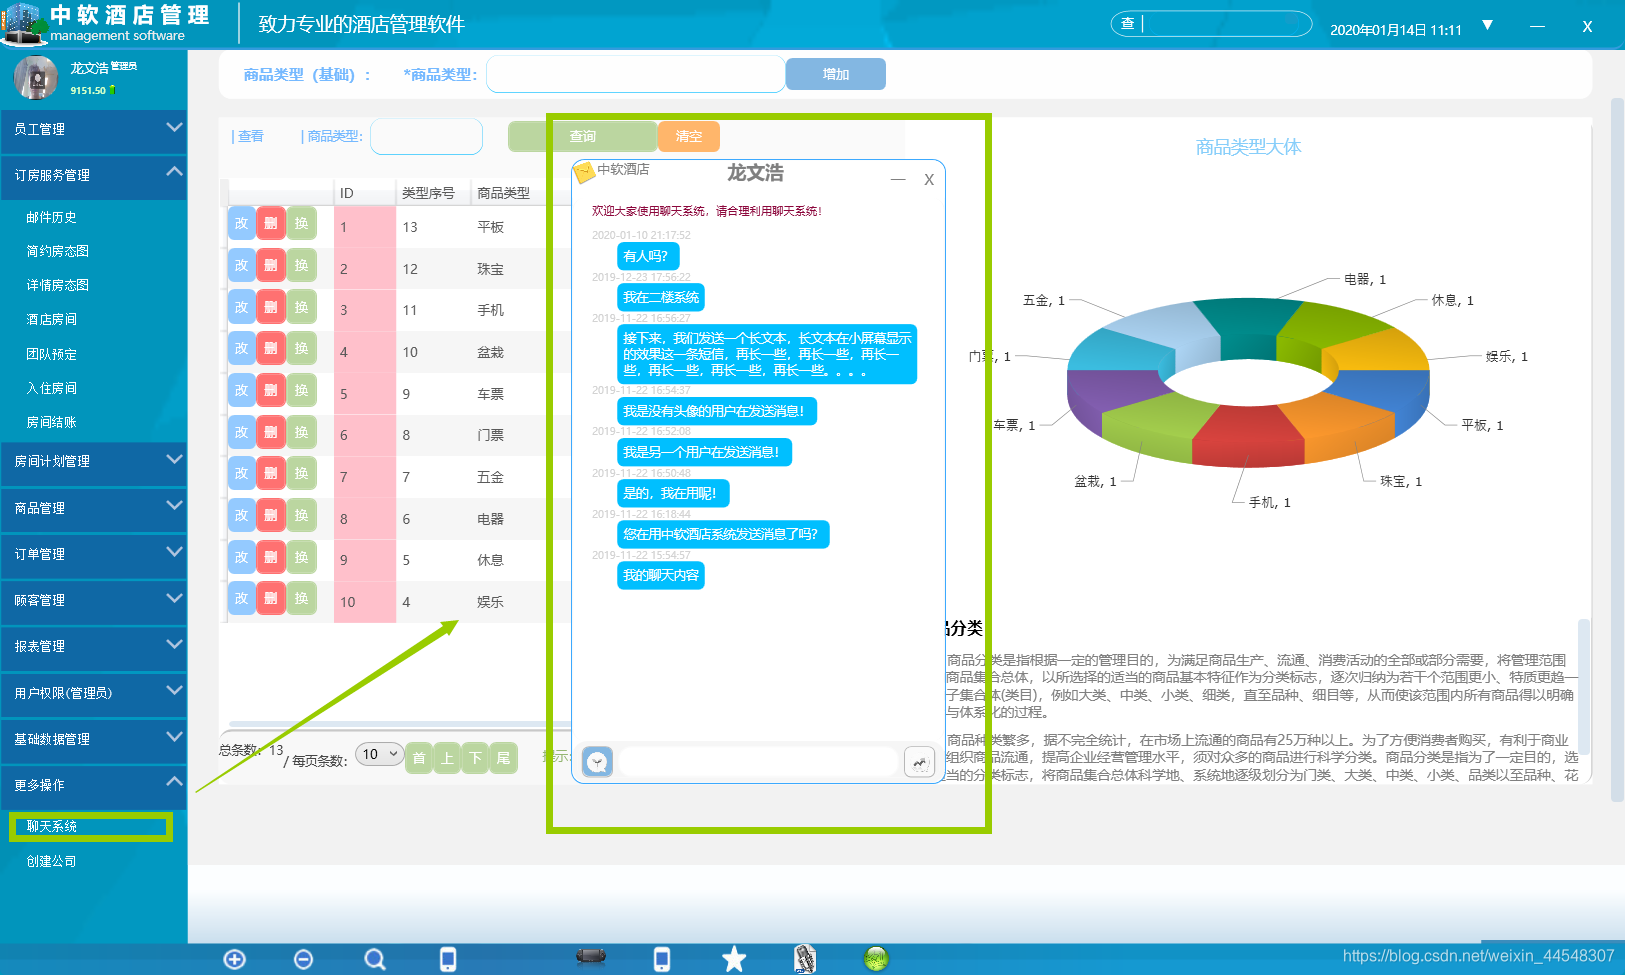Image resolution: width=1625 pixels, height=975 pixels.
Task: Click the 首 first-page pagination button
Action: pyautogui.click(x=420, y=758)
